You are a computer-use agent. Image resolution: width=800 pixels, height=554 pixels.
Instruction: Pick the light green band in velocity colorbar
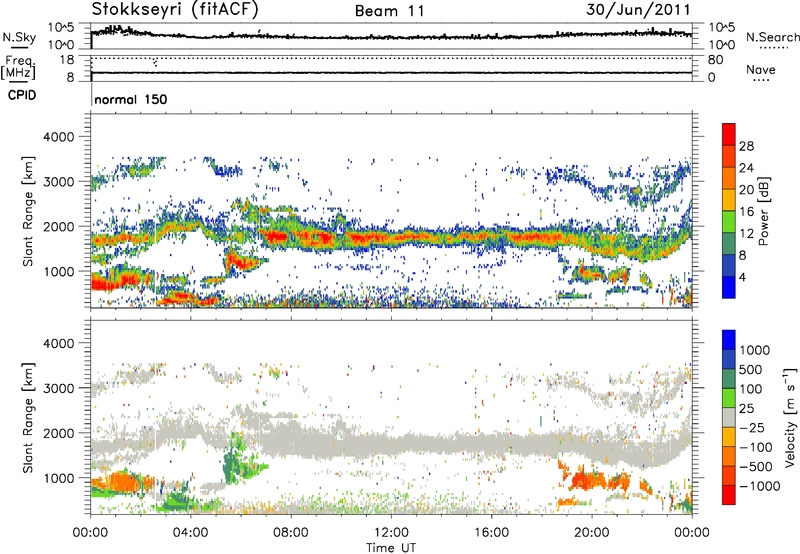pyautogui.click(x=729, y=398)
